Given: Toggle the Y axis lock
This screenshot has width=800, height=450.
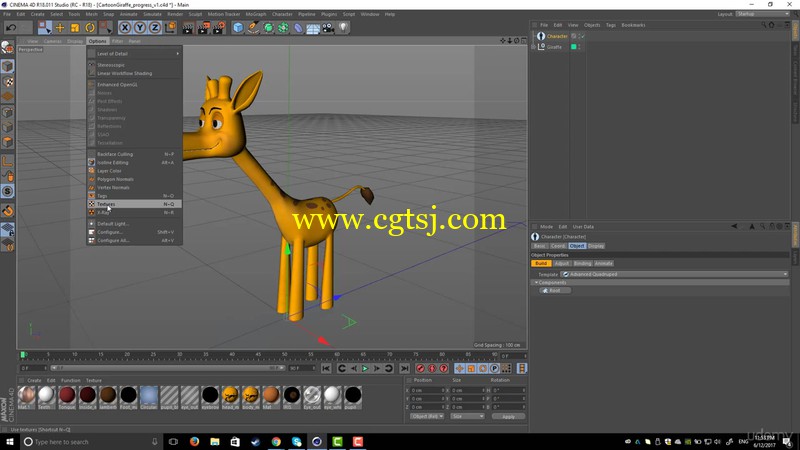Looking at the screenshot, I should coord(139,28).
